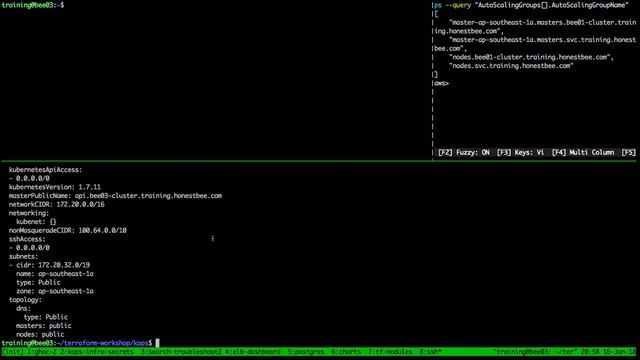Click the [F5] option in aws-shell toolbar
This screenshot has height=360, width=640.
pos(629,153)
